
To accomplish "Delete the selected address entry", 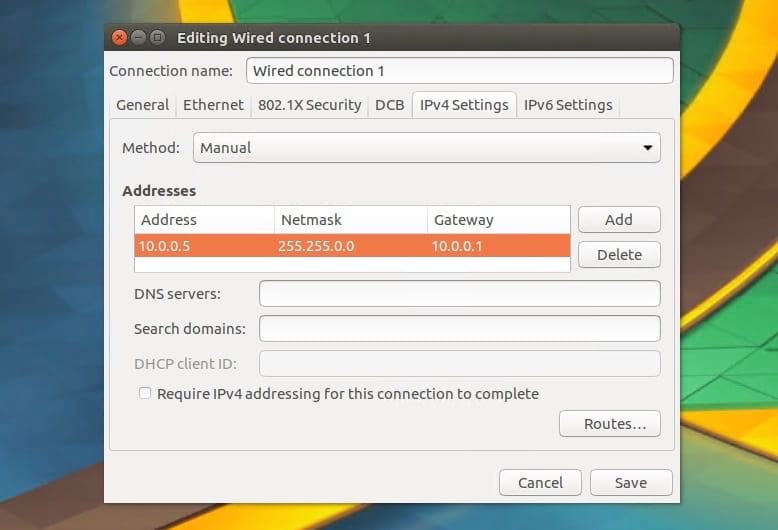I will (619, 255).
